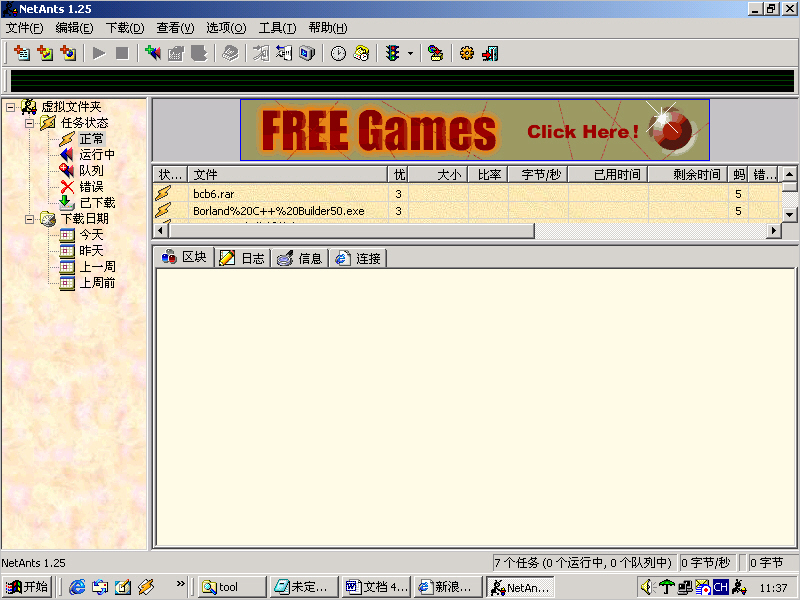
Task: Click the add batch job toolbar icon
Action: (x=45, y=53)
